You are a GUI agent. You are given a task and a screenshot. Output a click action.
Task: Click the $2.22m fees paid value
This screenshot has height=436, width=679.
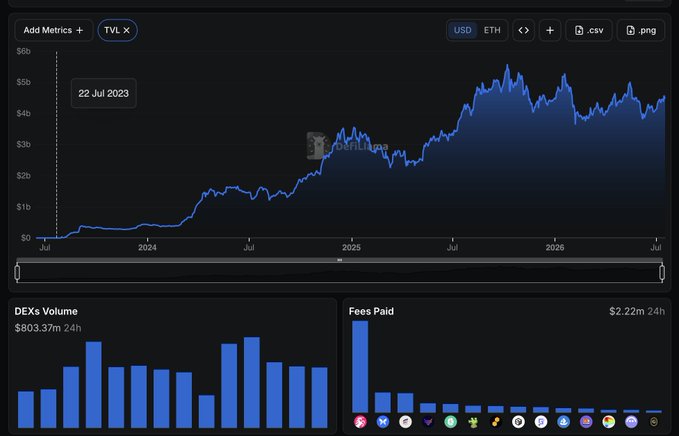627,311
